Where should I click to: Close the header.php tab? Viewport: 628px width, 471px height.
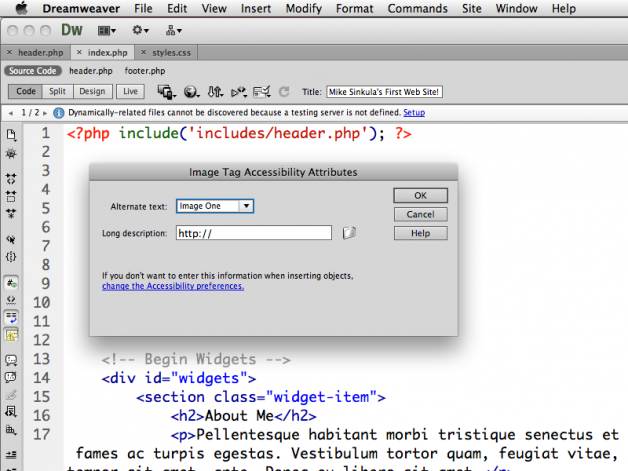pyautogui.click(x=9, y=52)
